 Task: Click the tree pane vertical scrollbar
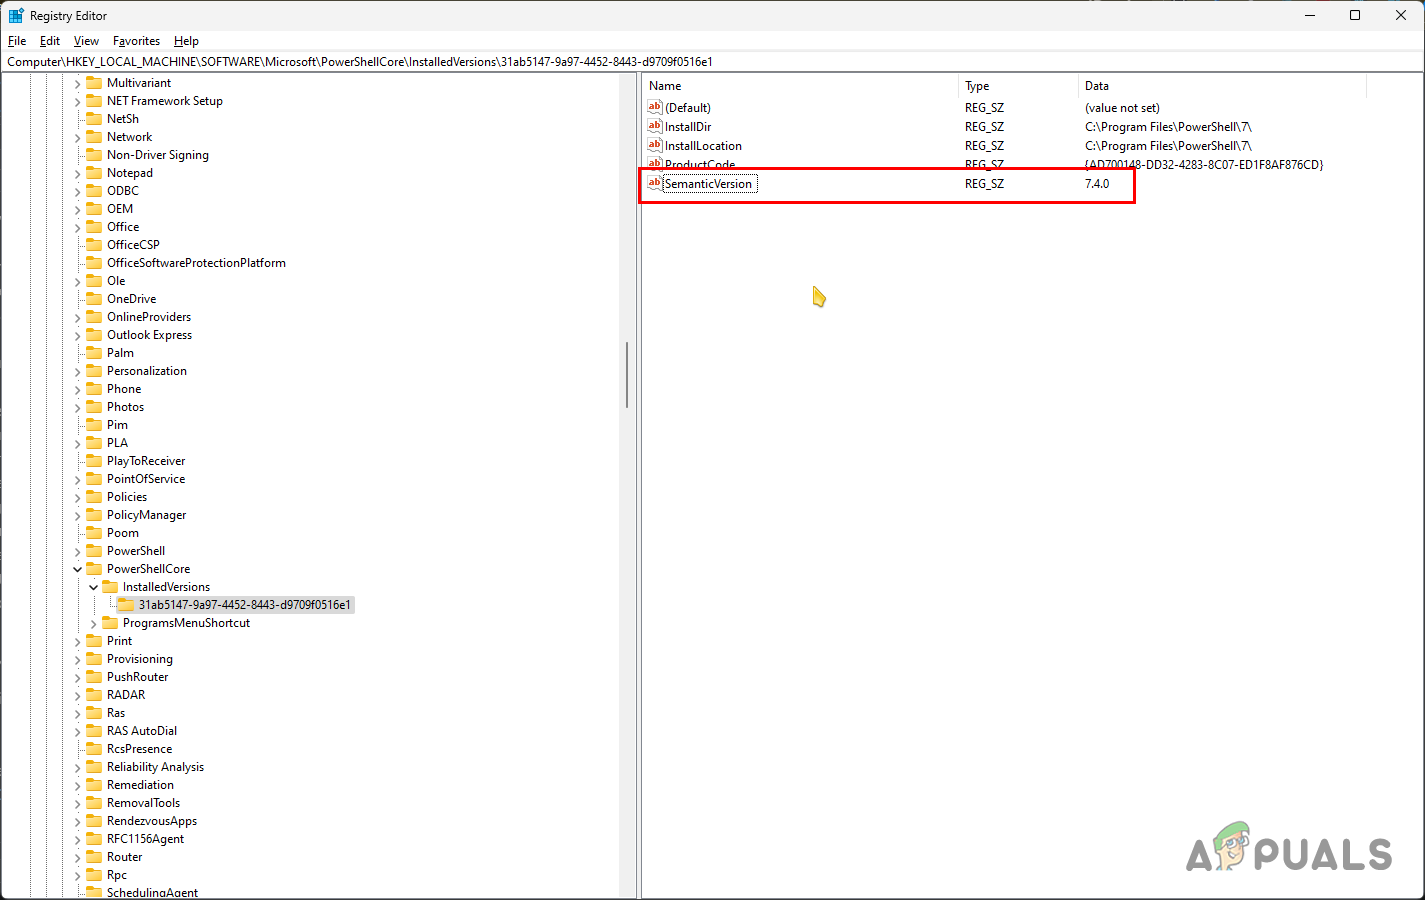click(628, 370)
